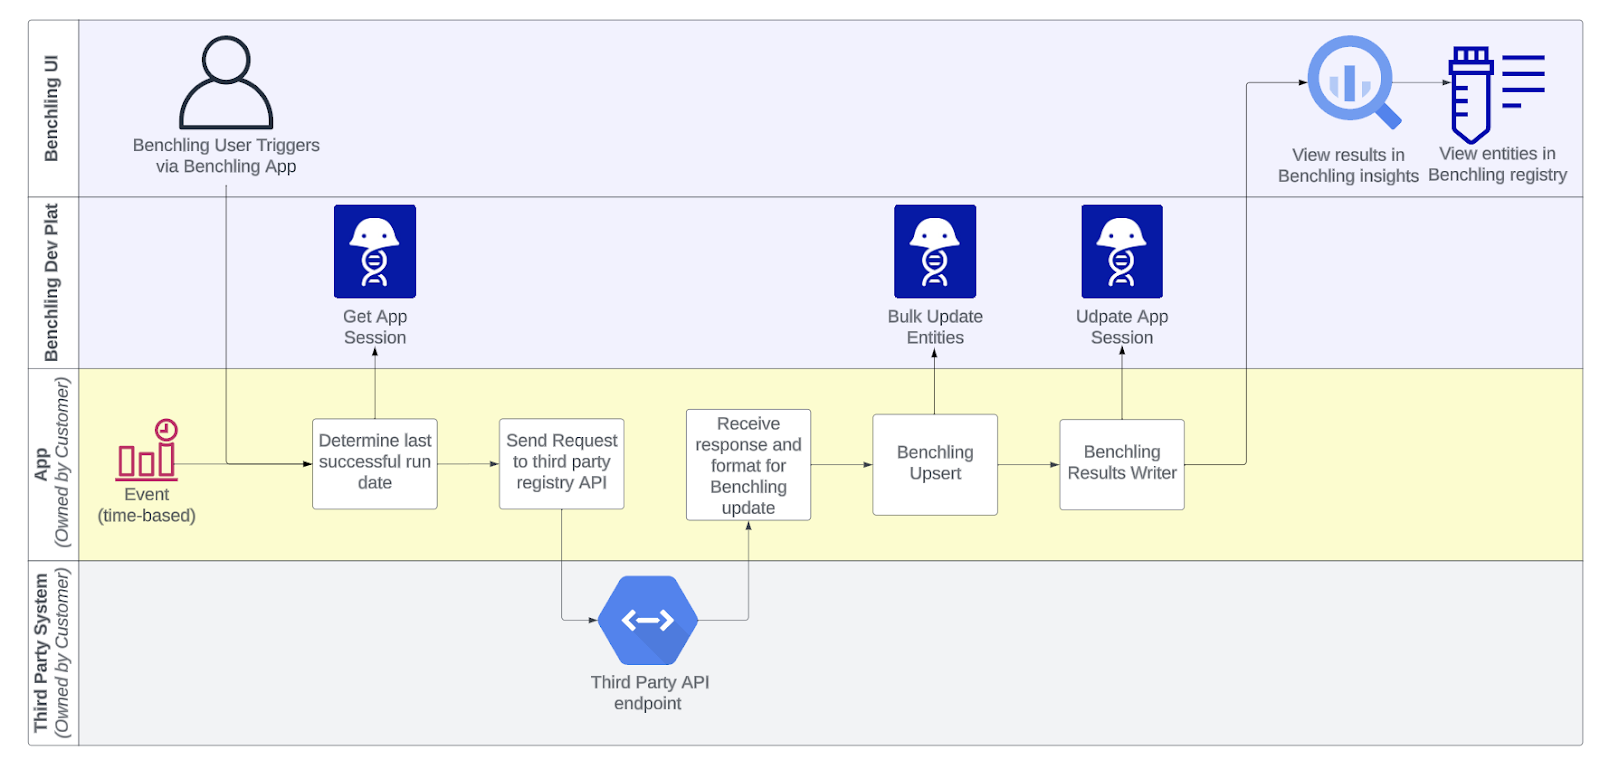Viewport: 1600px width, 760px height.
Task: Click the View entities in Benchling registry text
Action: point(1497,164)
